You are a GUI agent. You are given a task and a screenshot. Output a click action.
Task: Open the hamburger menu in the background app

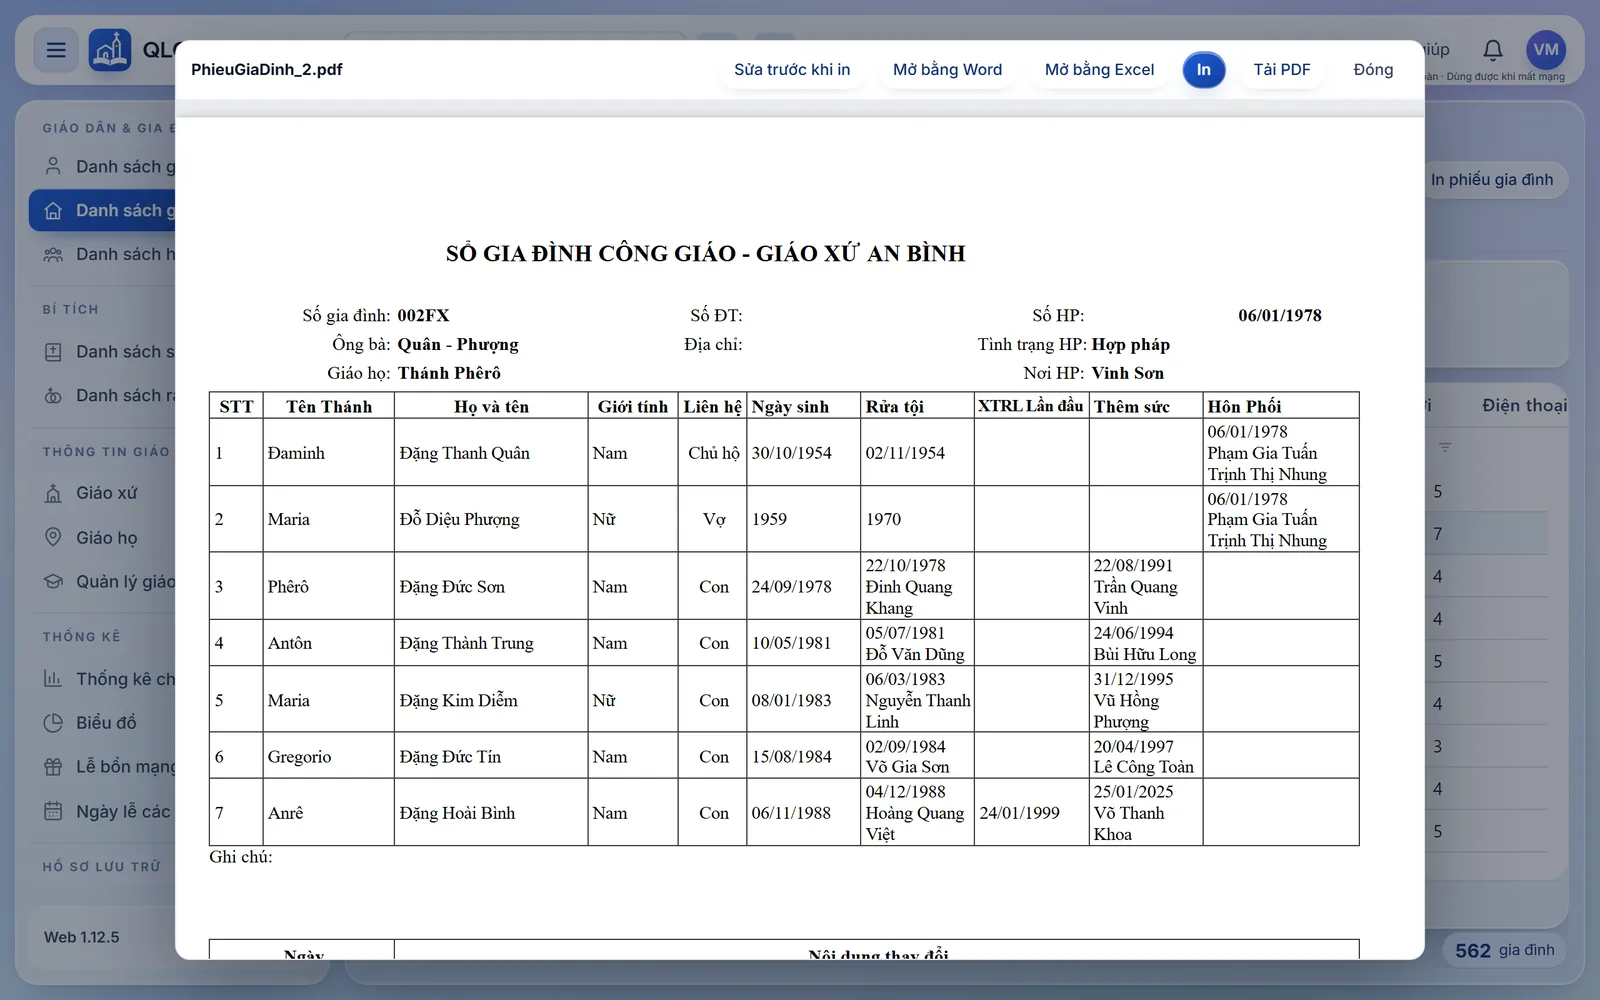coord(56,50)
